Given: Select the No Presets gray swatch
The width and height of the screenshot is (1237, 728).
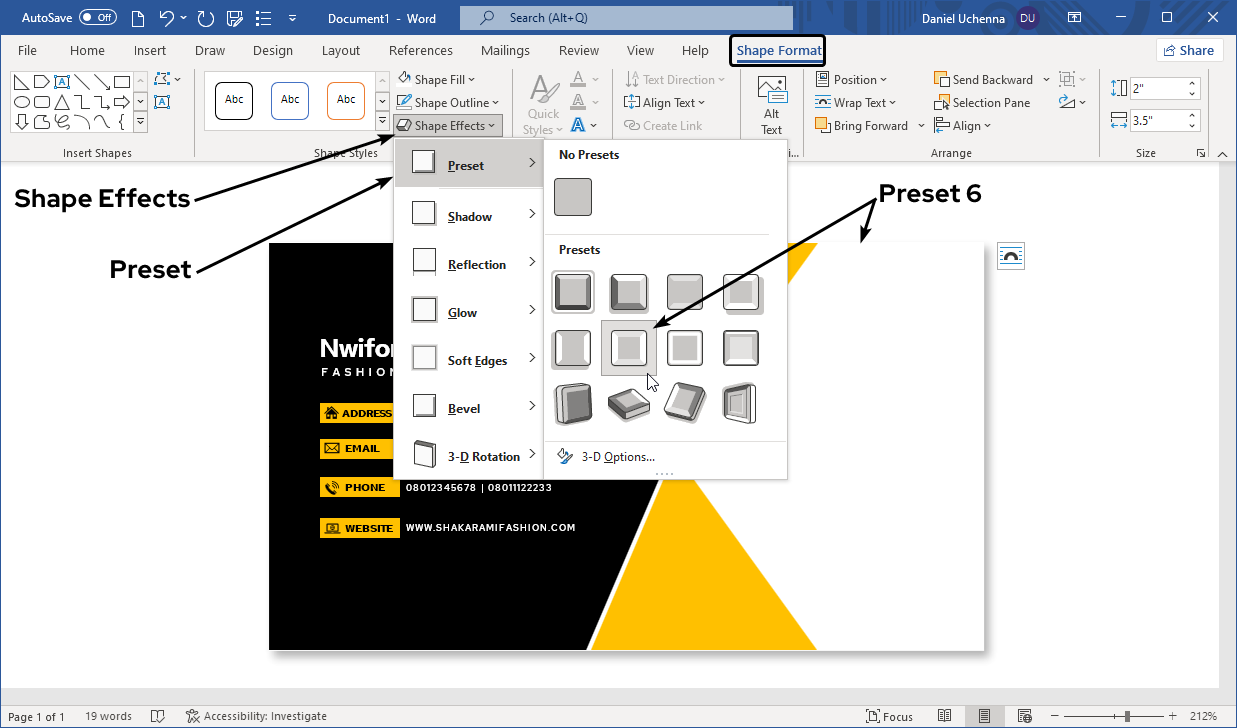Looking at the screenshot, I should click(573, 197).
